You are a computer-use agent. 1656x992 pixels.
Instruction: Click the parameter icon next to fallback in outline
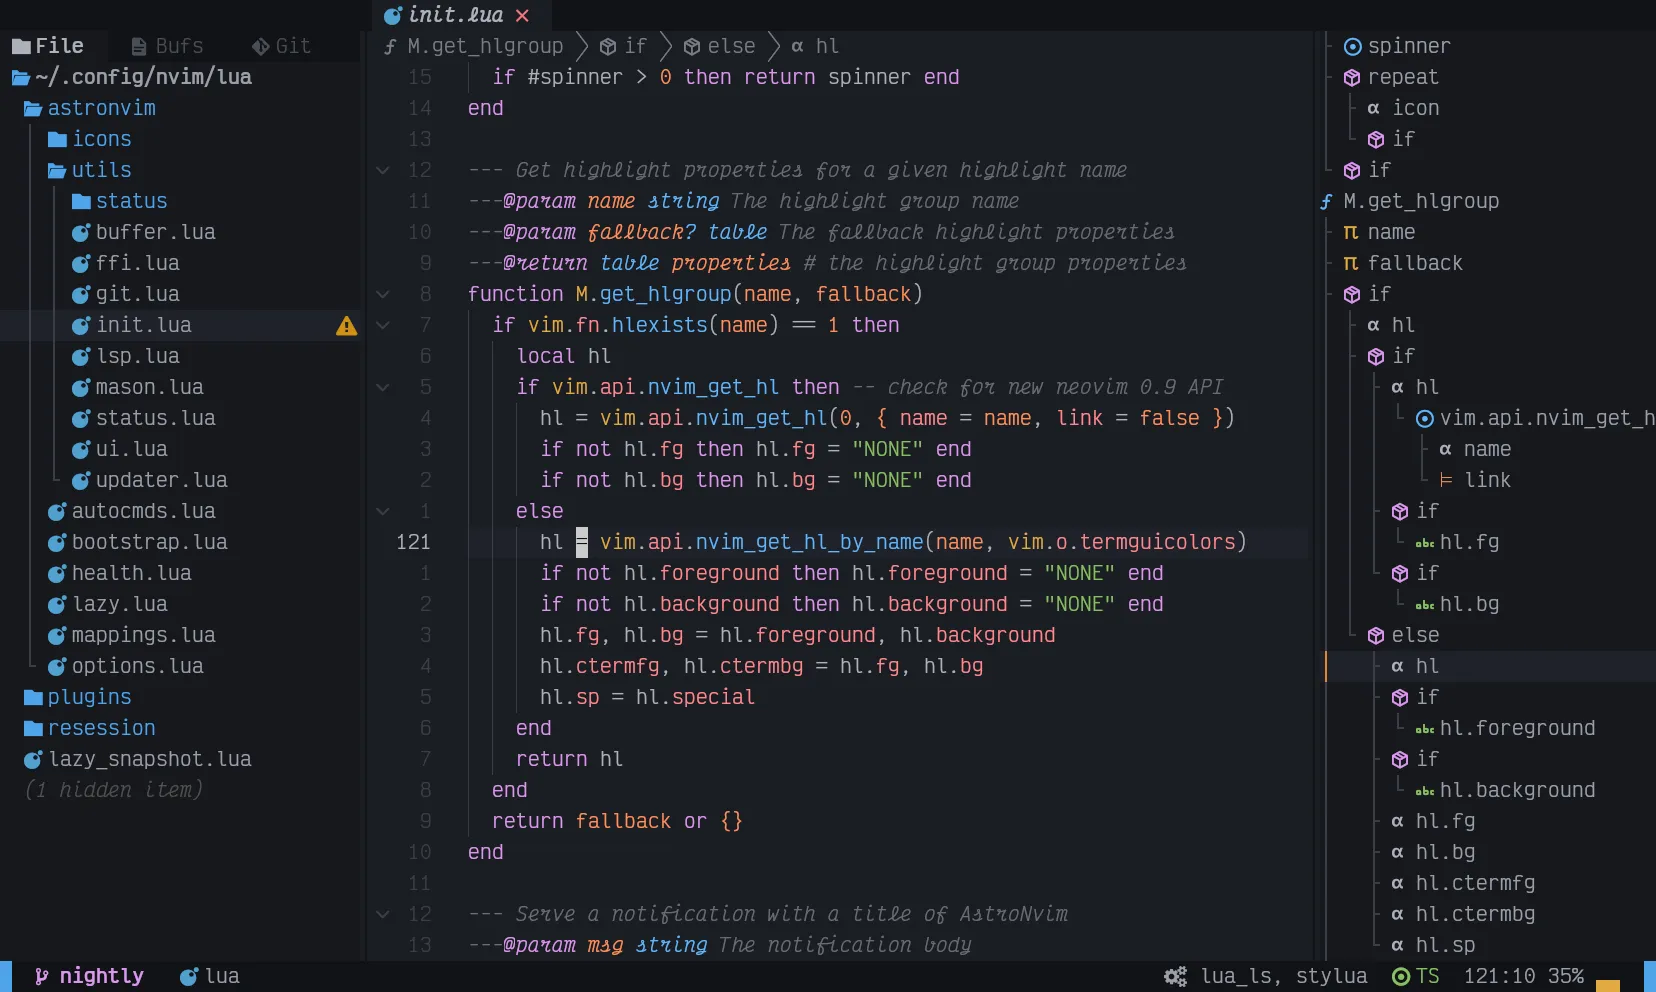coord(1351,263)
